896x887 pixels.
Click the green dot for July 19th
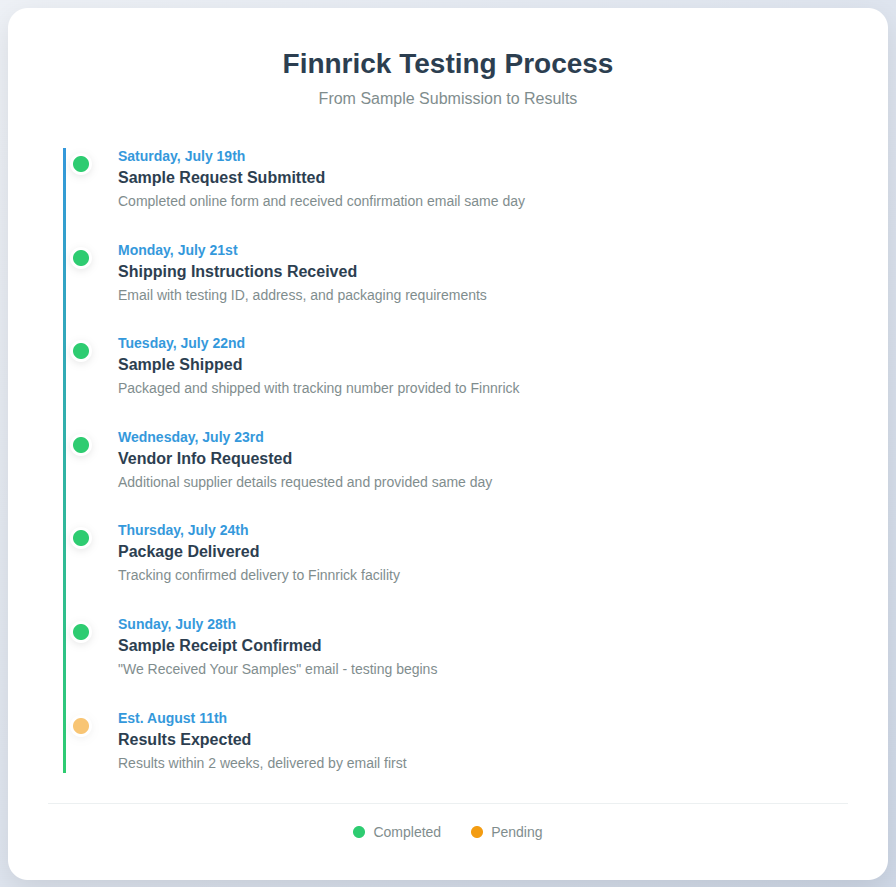click(x=81, y=164)
